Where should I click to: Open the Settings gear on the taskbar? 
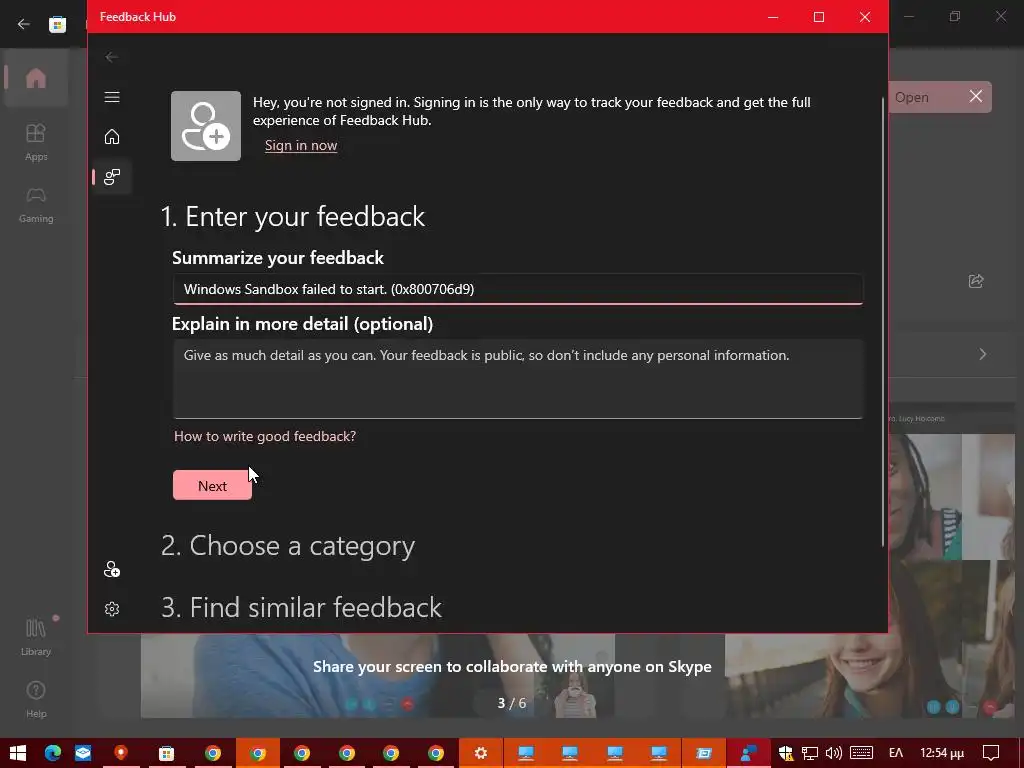pos(481,753)
